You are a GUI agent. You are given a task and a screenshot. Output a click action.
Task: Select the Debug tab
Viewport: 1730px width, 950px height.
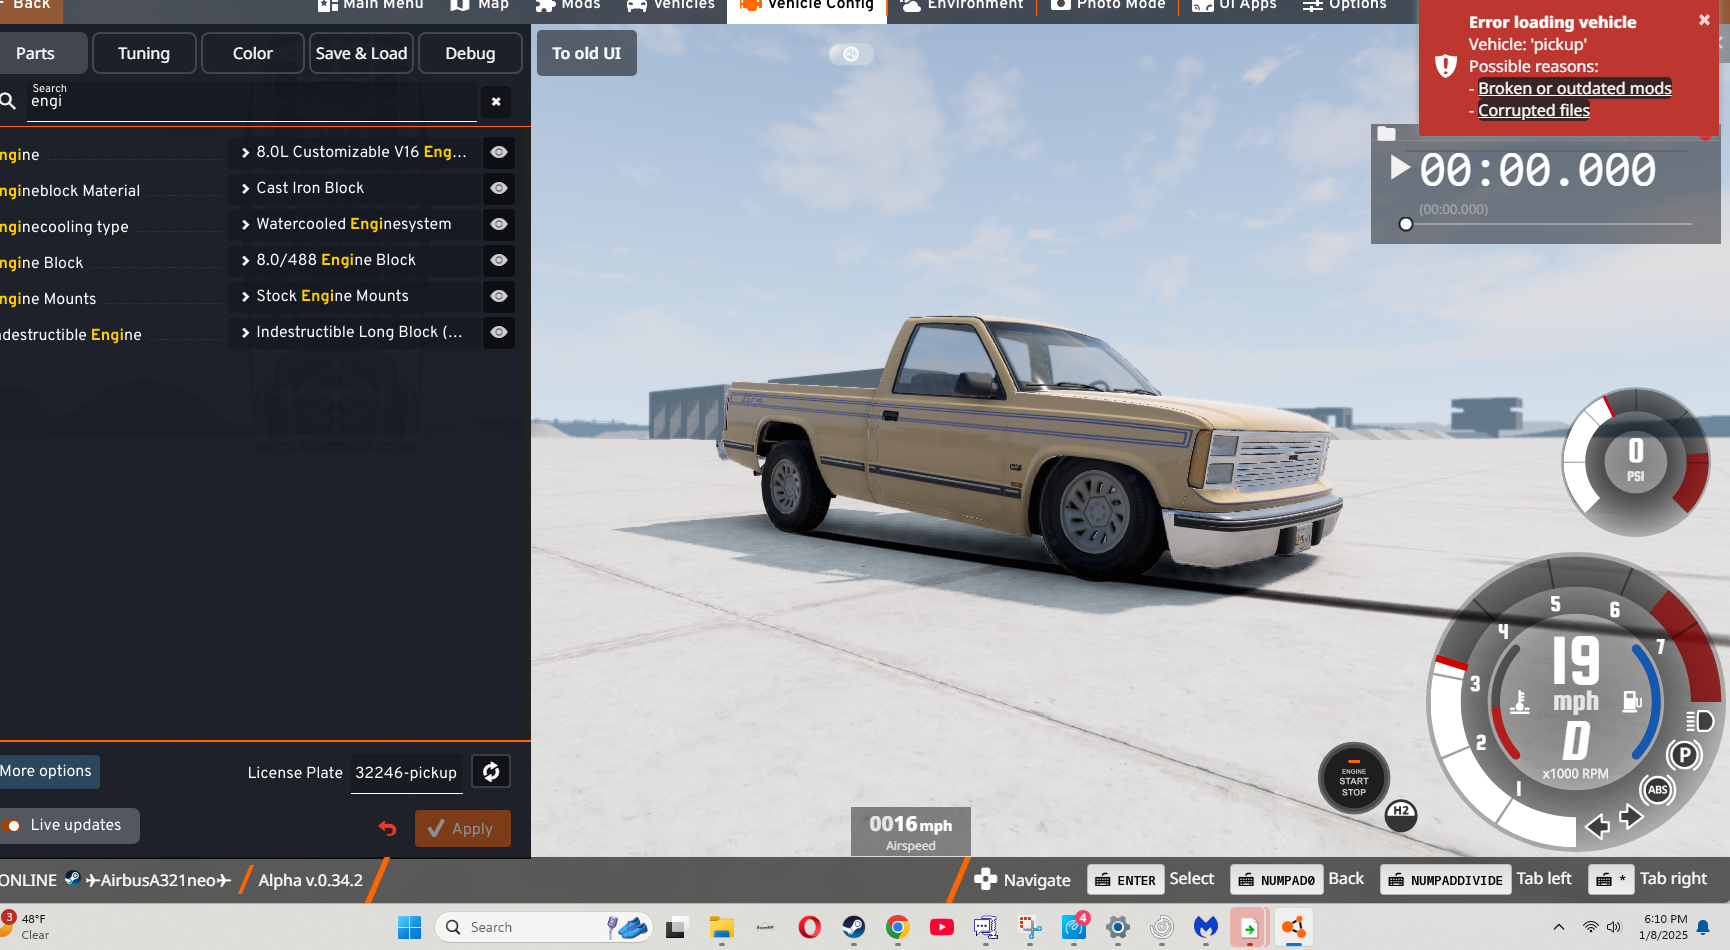pyautogui.click(x=470, y=53)
